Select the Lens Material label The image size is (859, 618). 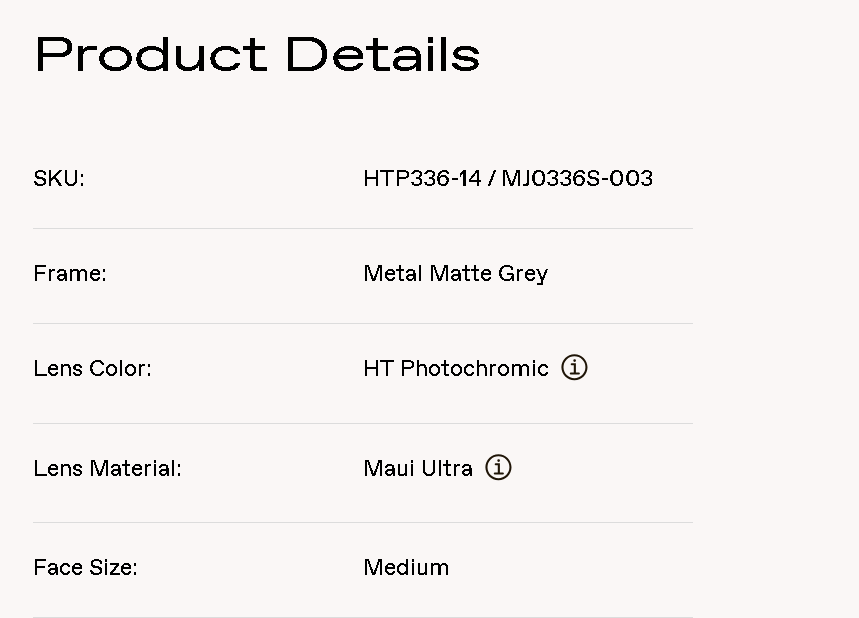point(107,468)
